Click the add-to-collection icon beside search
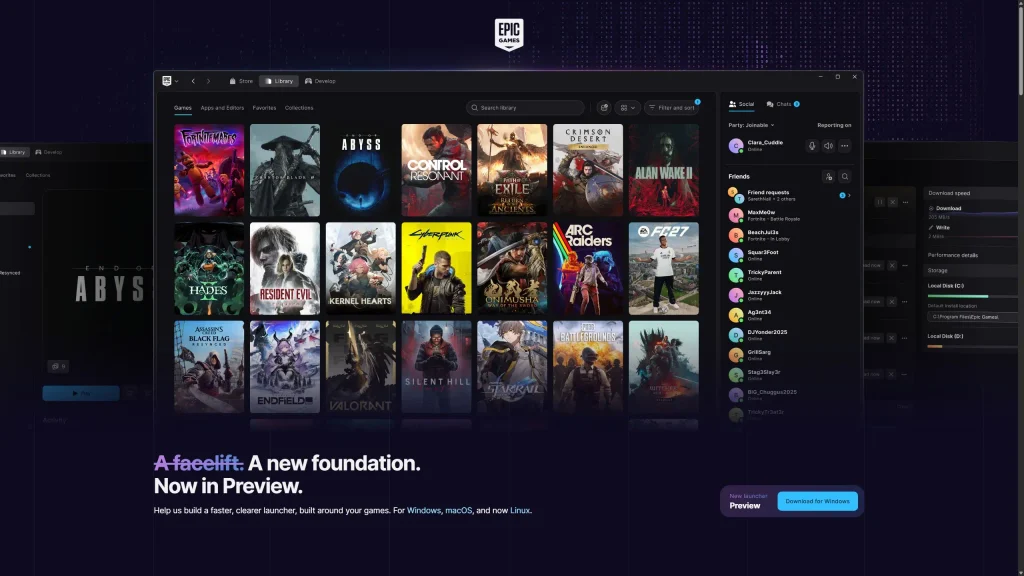1024x576 pixels. point(604,108)
